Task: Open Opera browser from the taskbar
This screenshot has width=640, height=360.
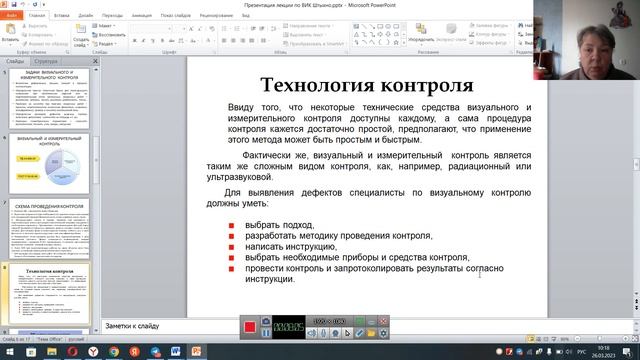Action: [x=72, y=351]
